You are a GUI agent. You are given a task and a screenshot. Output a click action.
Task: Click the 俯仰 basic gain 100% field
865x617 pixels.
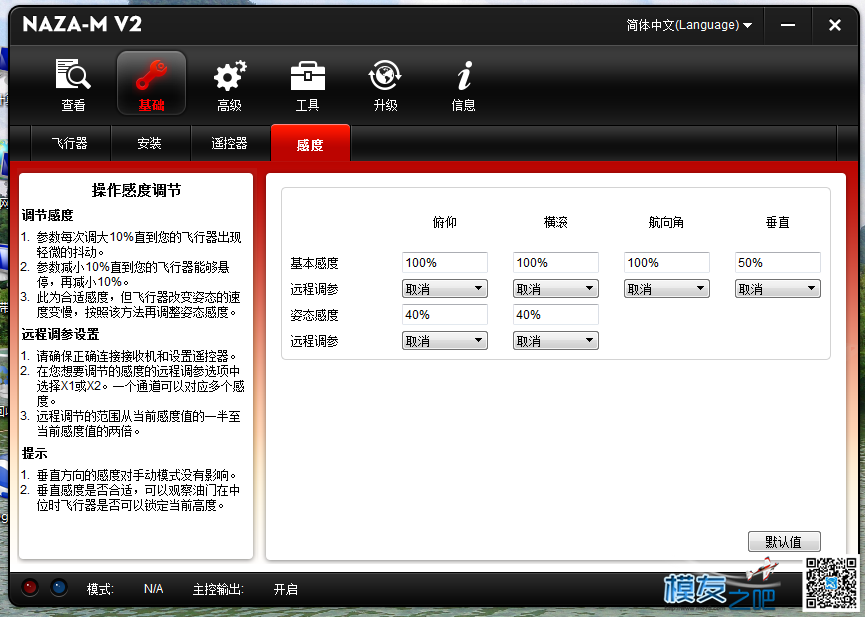[x=445, y=263]
